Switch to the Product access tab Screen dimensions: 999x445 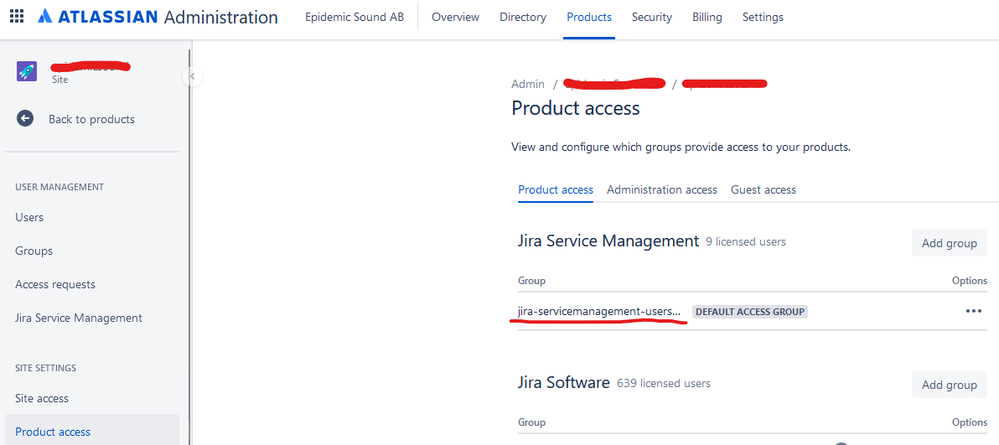(556, 190)
